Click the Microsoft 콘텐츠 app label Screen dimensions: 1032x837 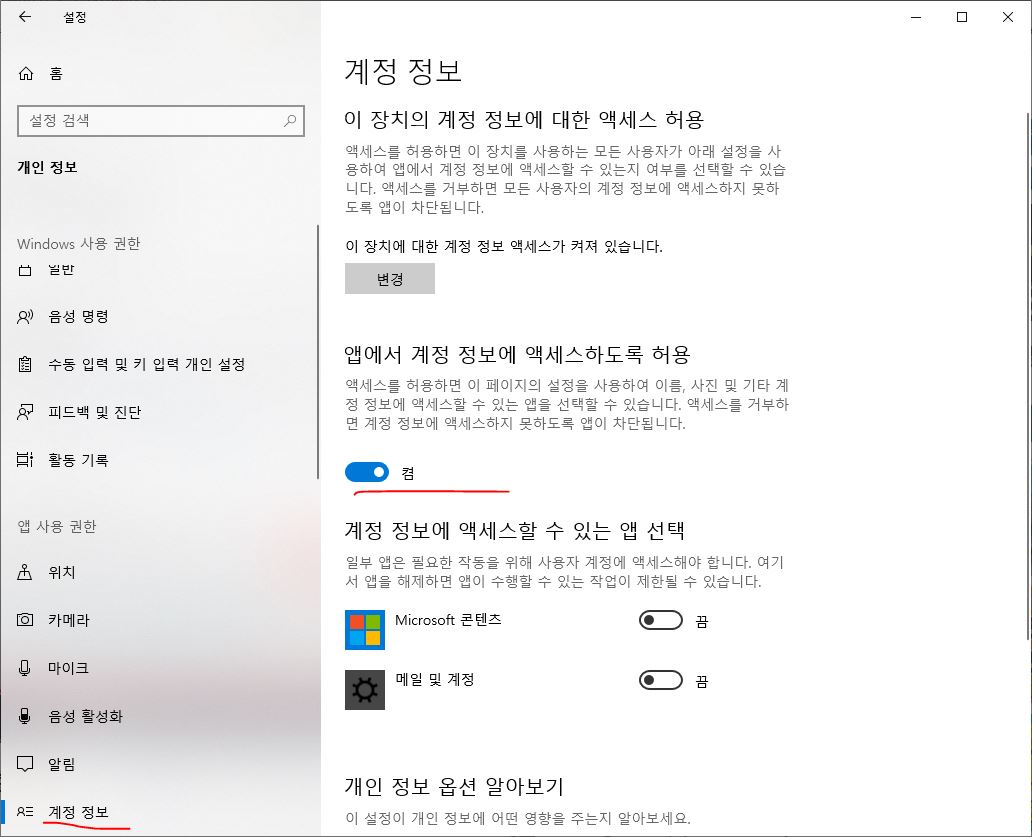pyautogui.click(x=448, y=620)
